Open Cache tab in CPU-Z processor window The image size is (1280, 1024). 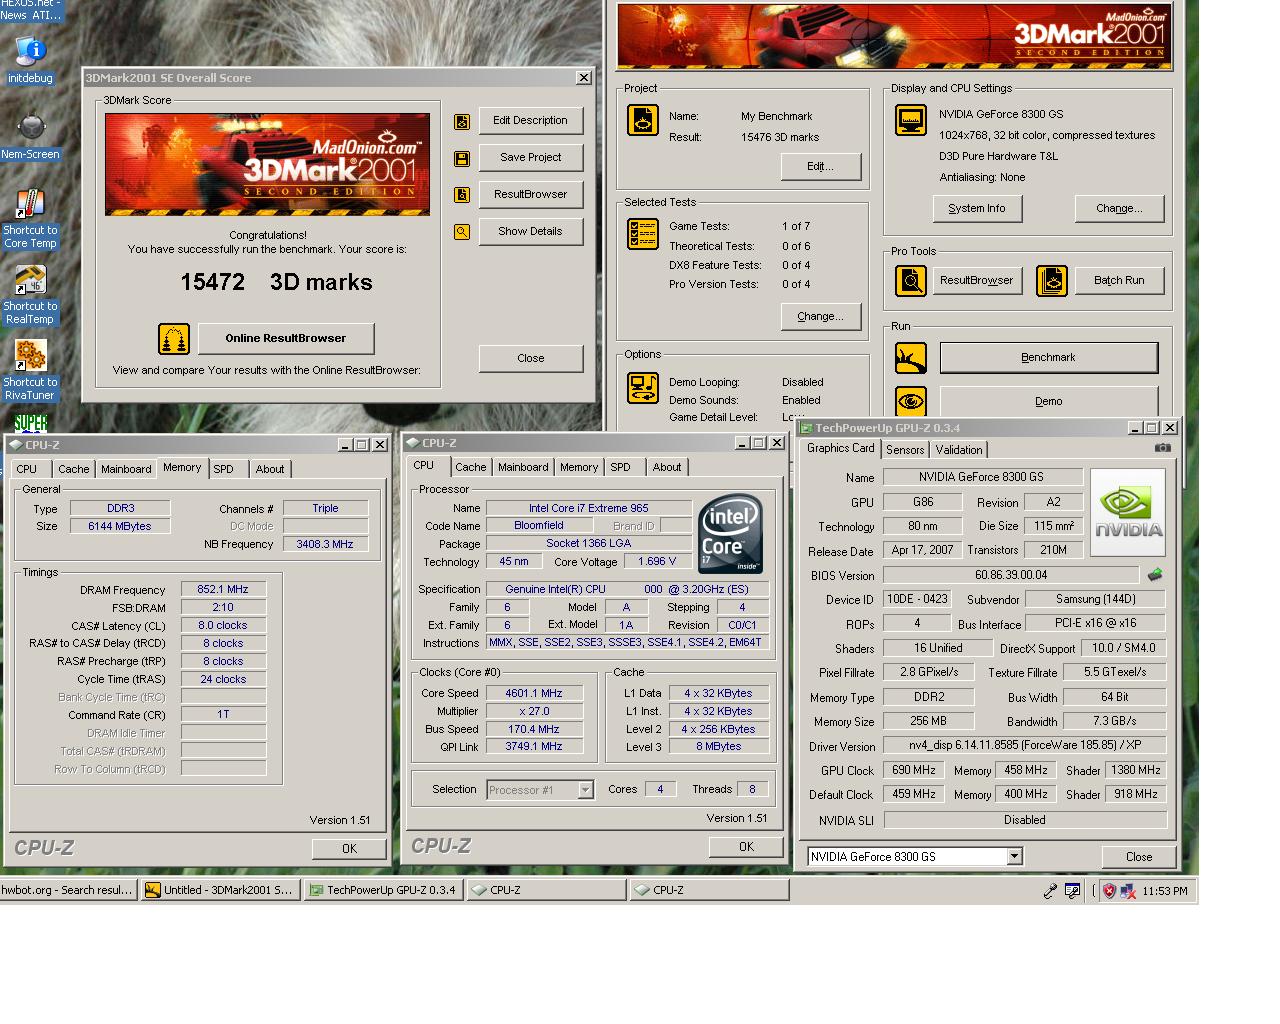pyautogui.click(x=471, y=467)
